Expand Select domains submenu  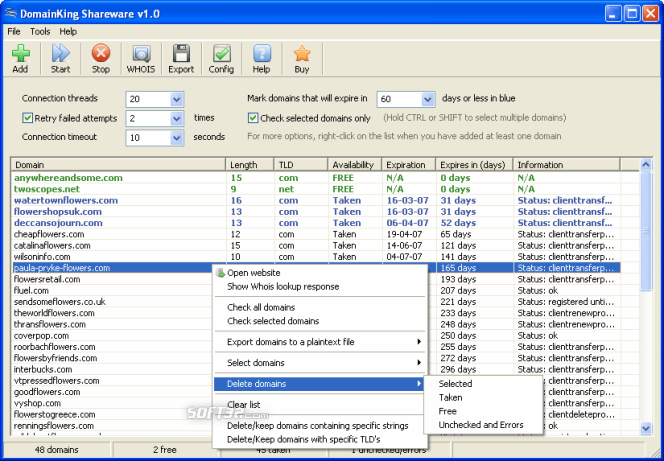point(320,363)
